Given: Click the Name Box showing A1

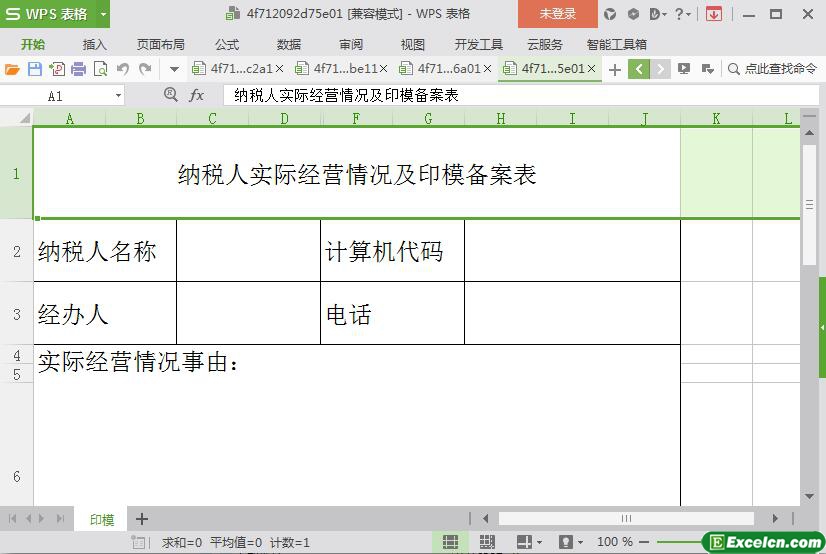Looking at the screenshot, I should click(55, 96).
